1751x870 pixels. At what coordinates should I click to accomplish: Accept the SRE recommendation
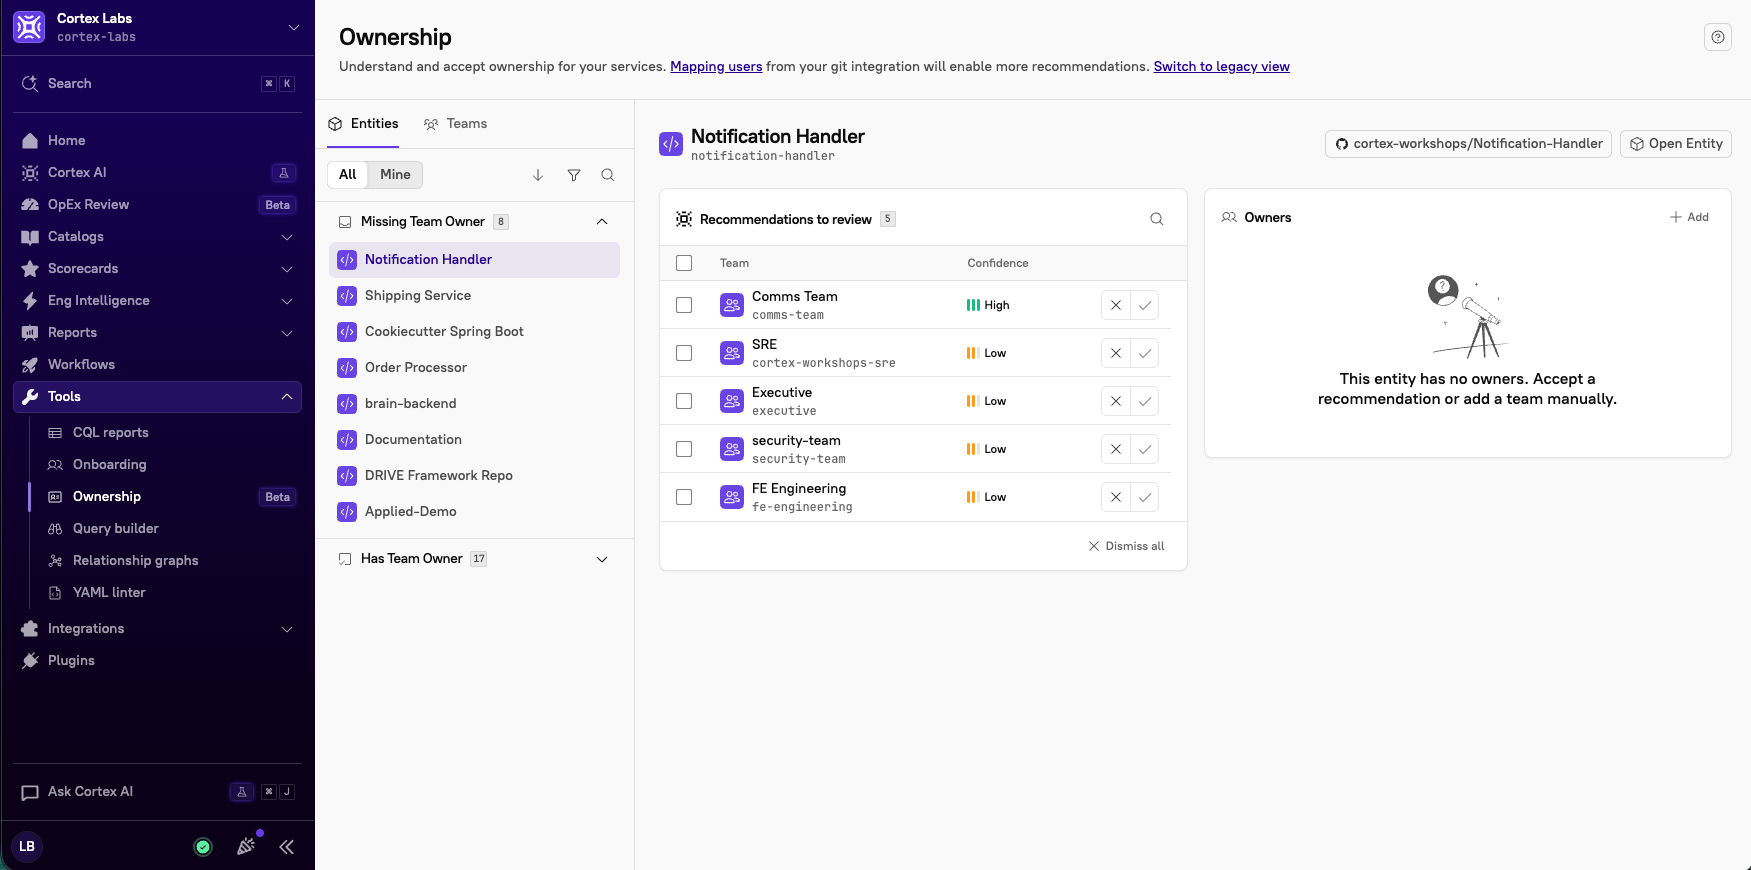tap(1145, 353)
